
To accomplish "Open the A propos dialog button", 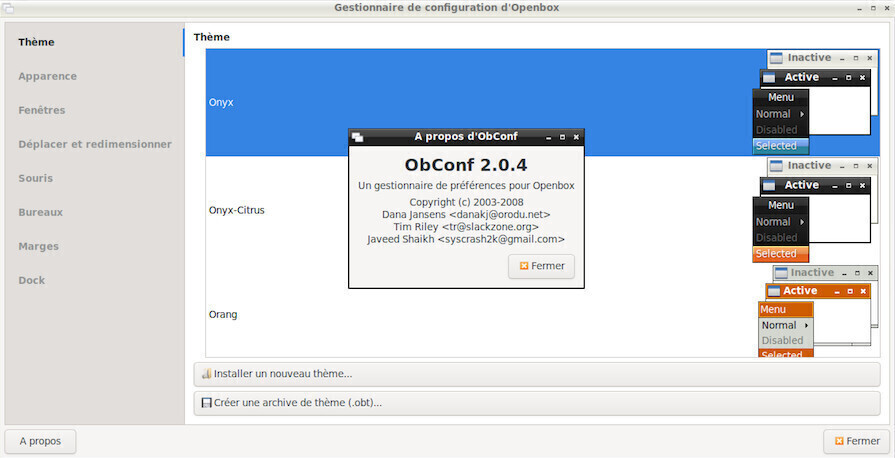I will tap(40, 441).
